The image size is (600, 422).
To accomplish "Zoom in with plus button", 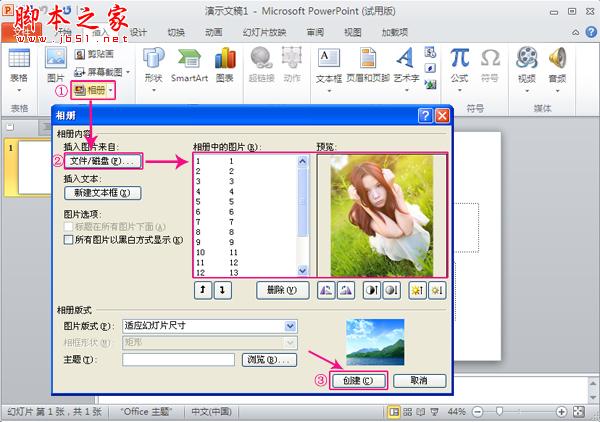I will coord(561,412).
